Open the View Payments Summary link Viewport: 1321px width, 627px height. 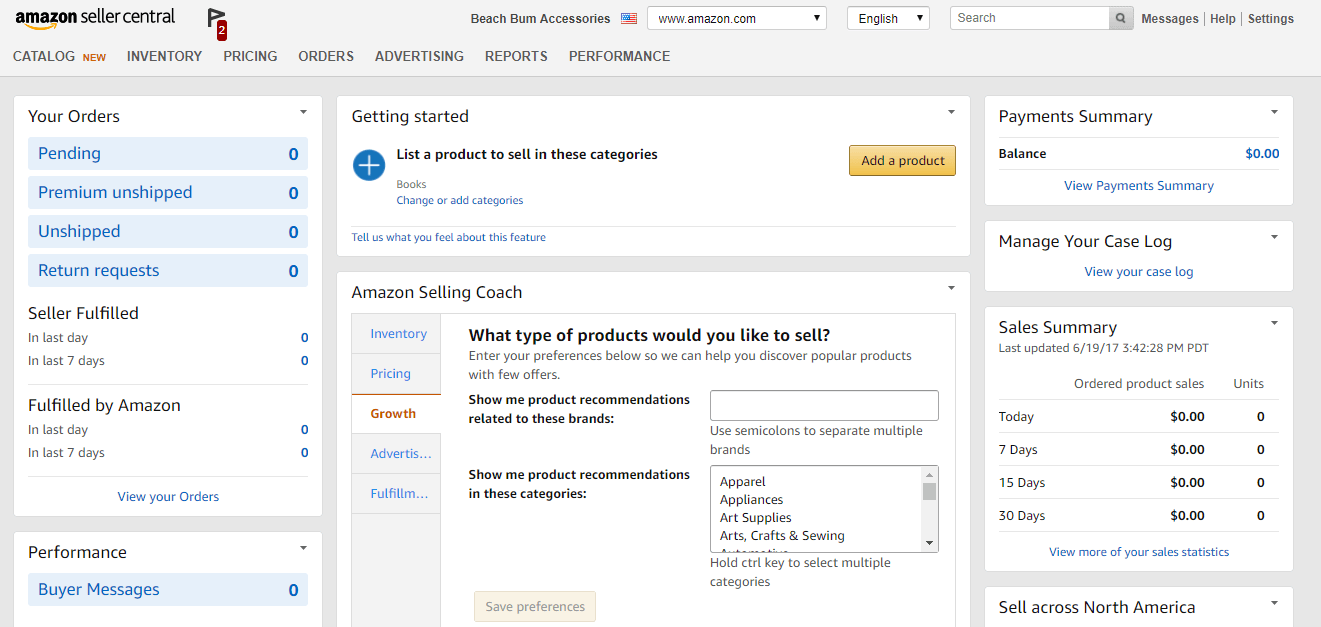pyautogui.click(x=1138, y=185)
